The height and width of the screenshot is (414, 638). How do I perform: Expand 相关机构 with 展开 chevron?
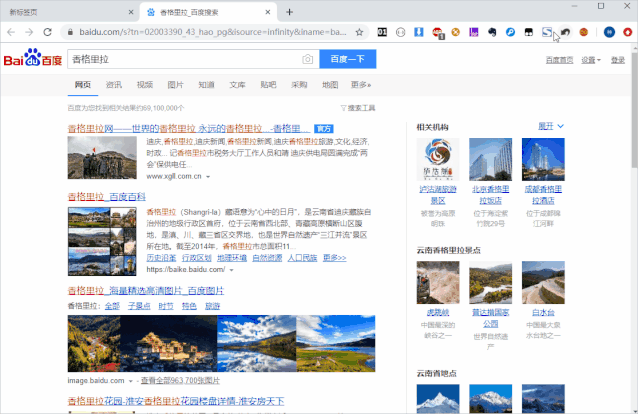click(x=551, y=126)
